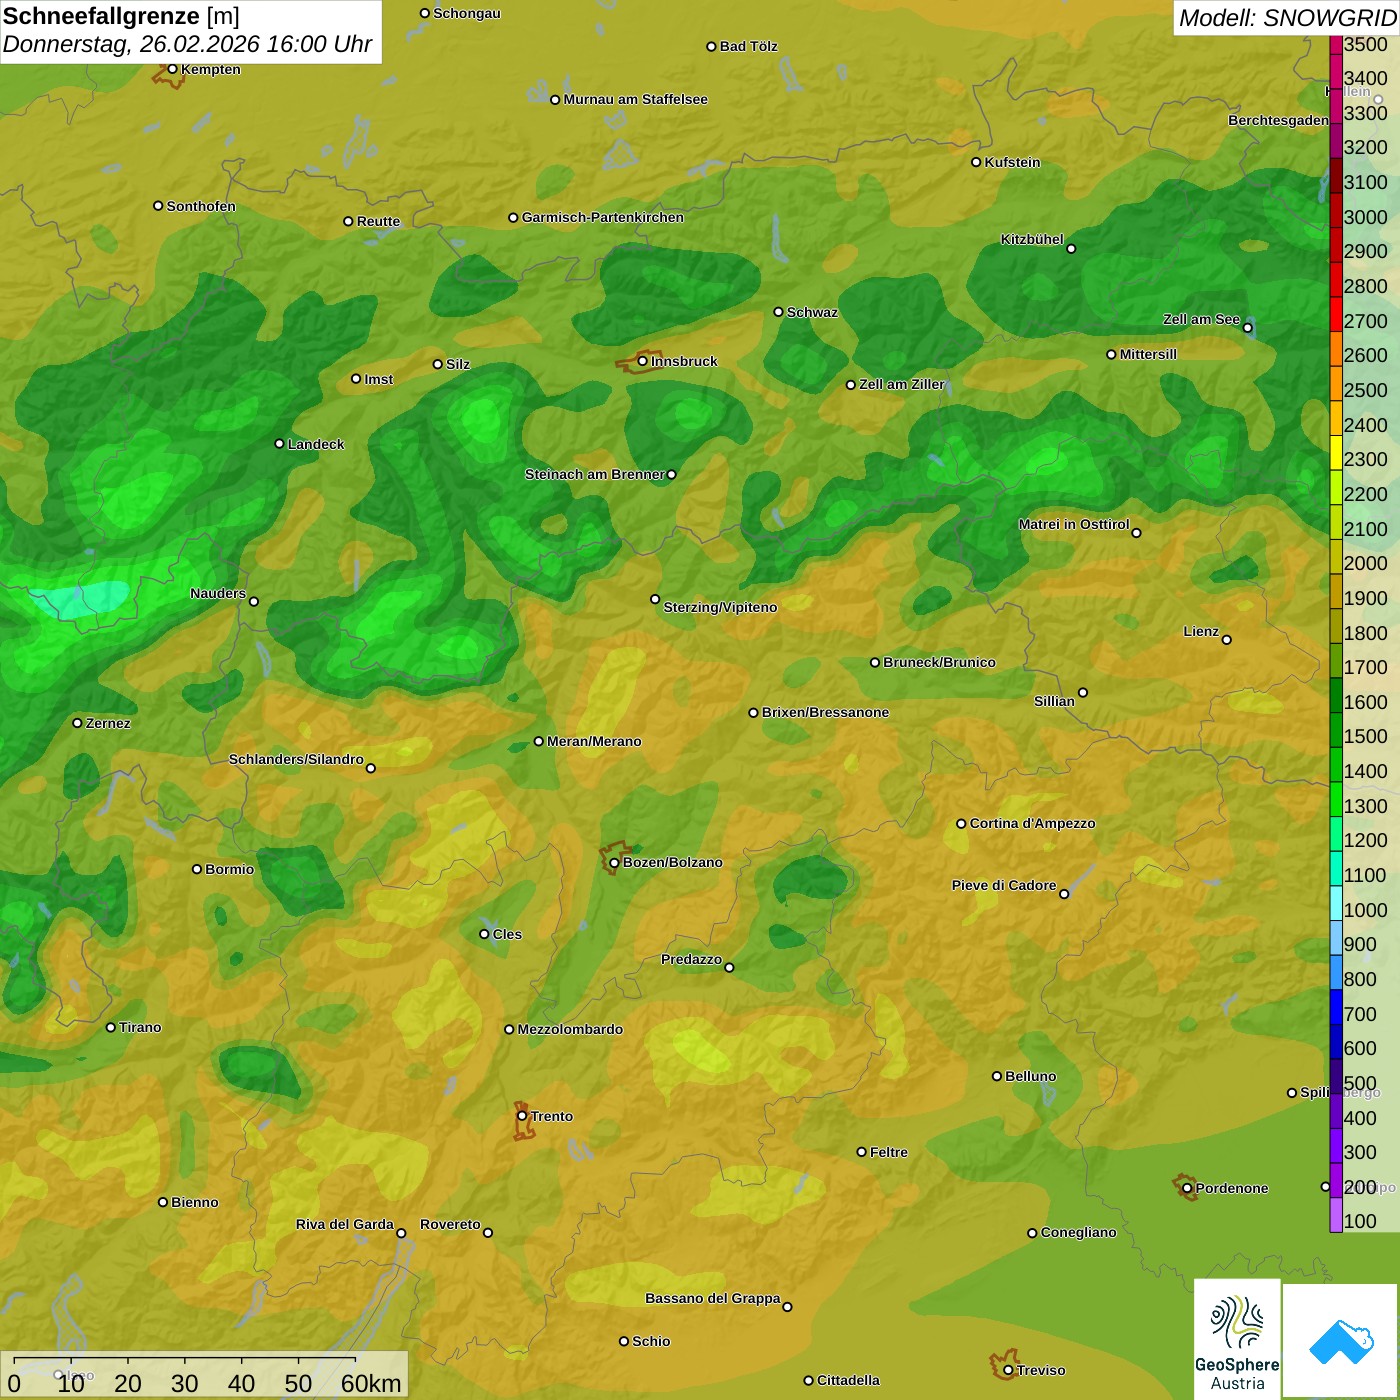
Task: Select the Treviso city marker
Action: (1008, 1370)
